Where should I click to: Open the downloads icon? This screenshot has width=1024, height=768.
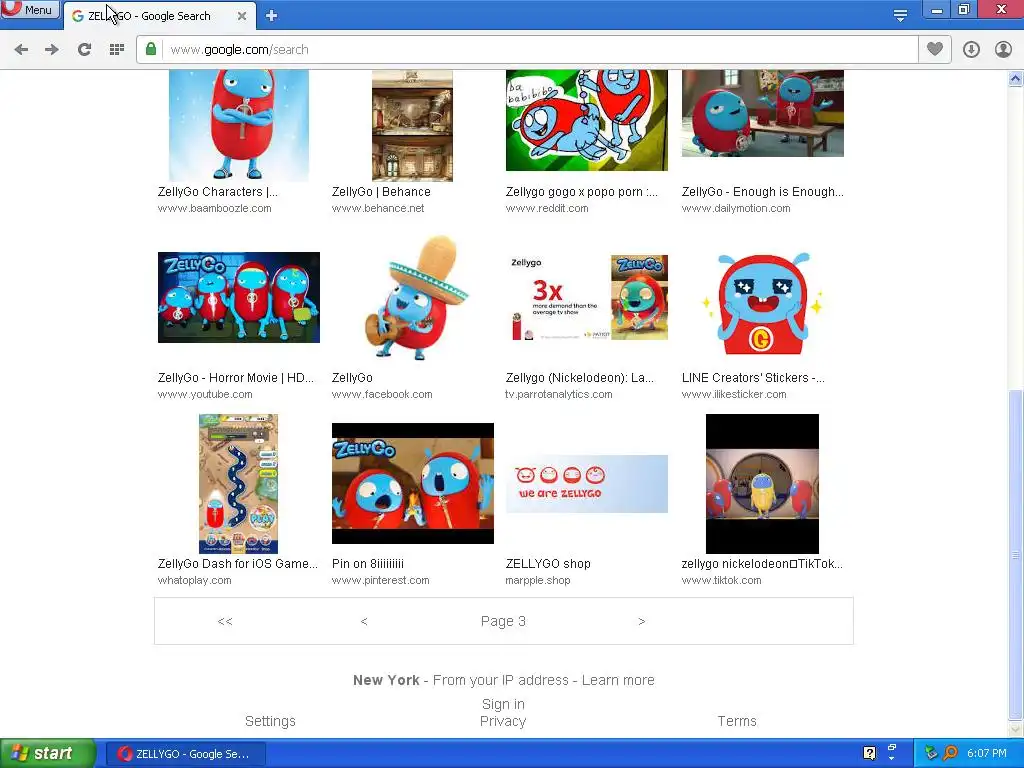(x=971, y=50)
